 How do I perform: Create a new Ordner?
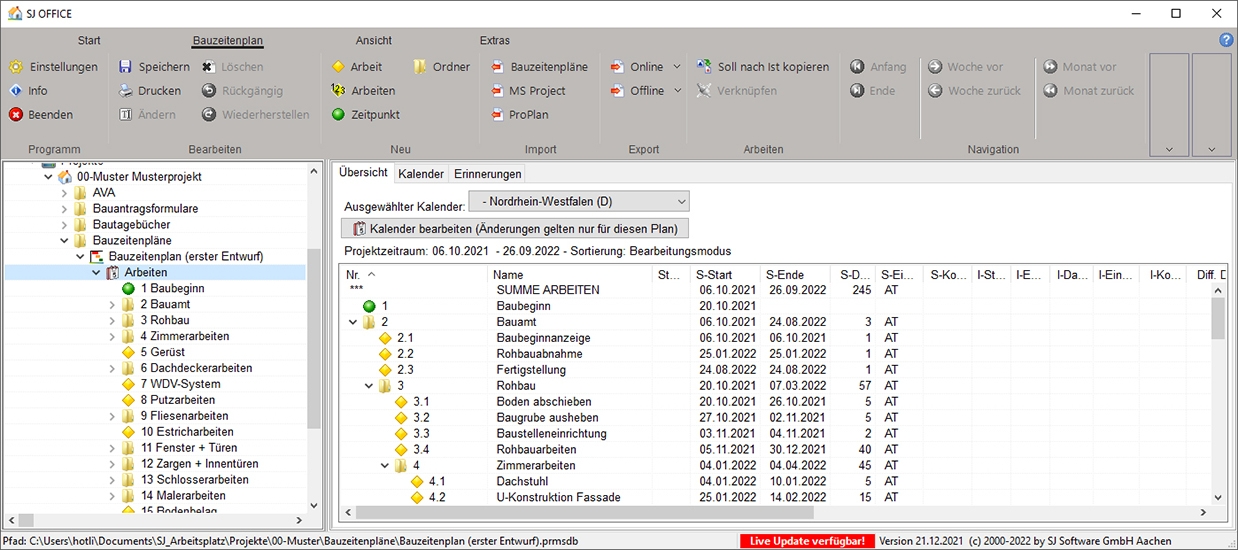click(441, 67)
